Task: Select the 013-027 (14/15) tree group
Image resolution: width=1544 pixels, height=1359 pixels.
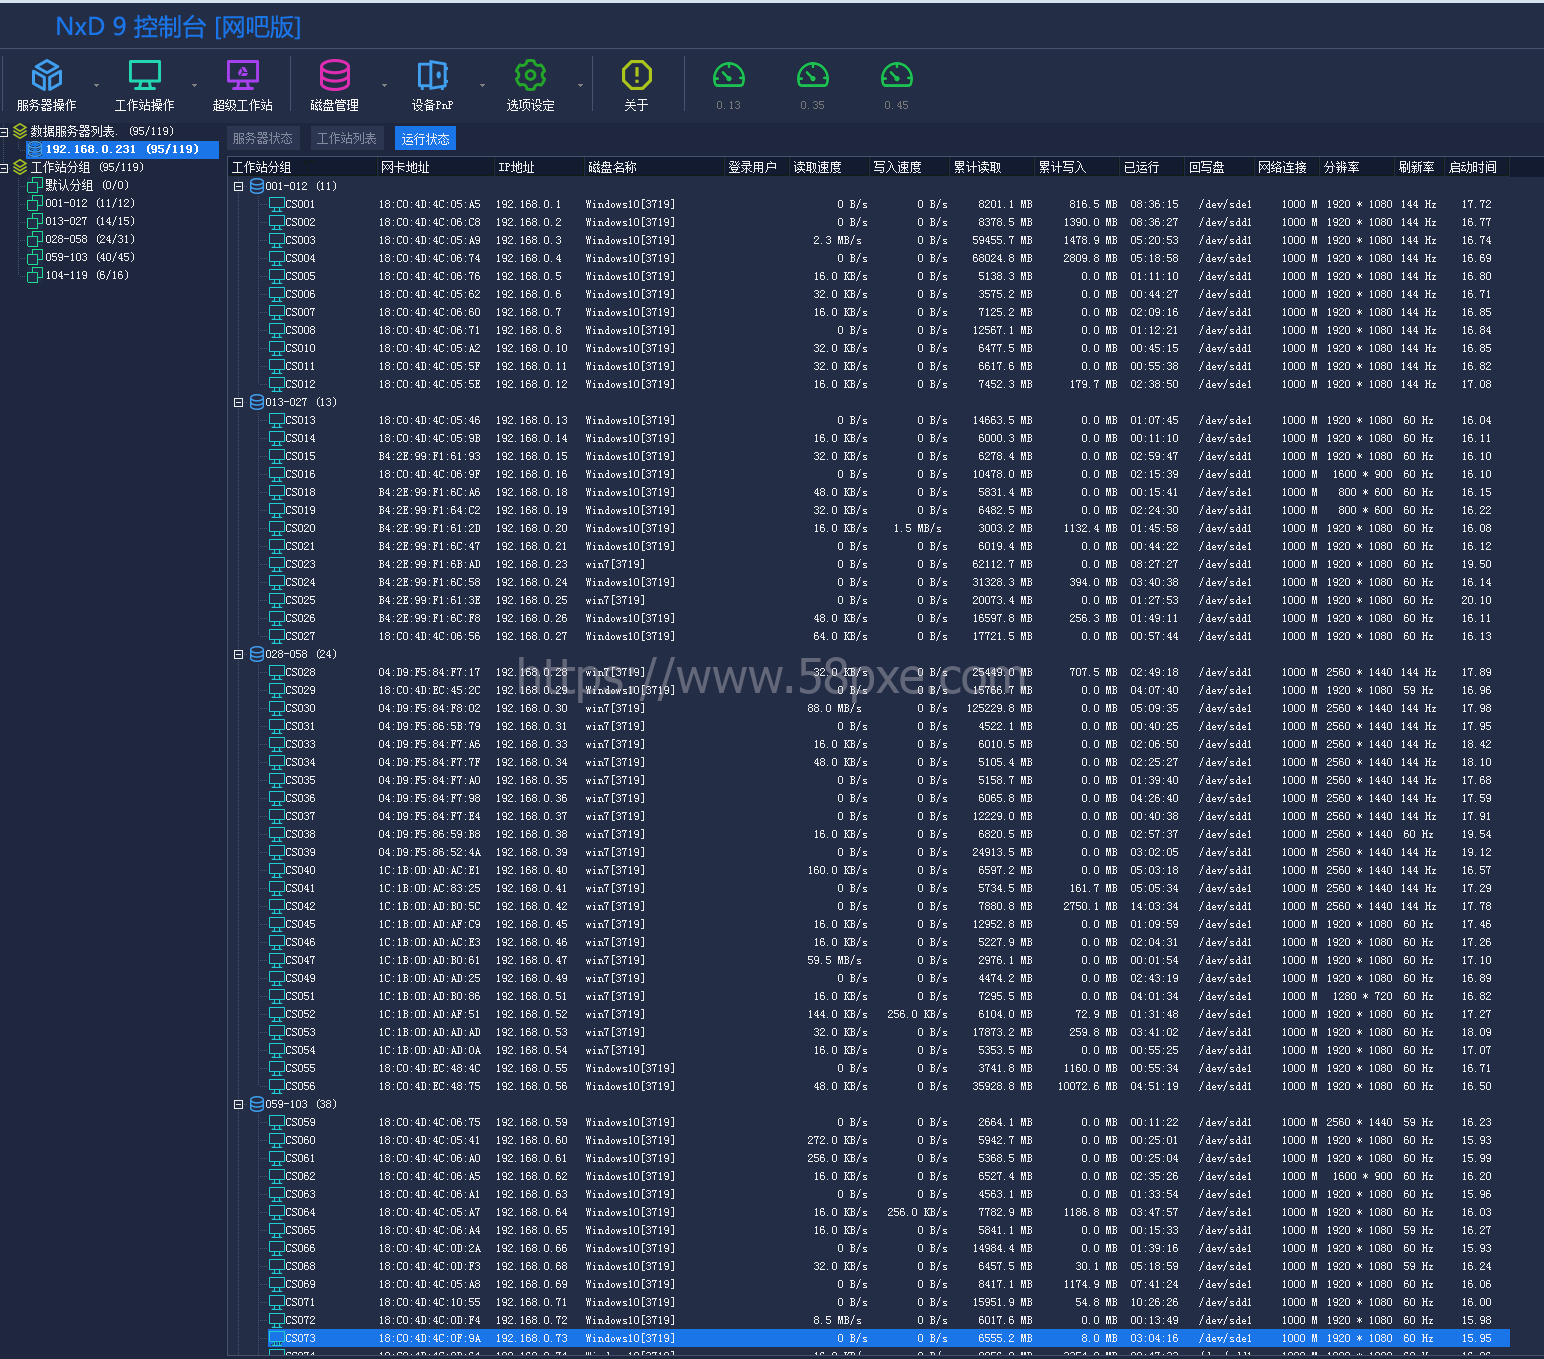Action: pos(90,221)
